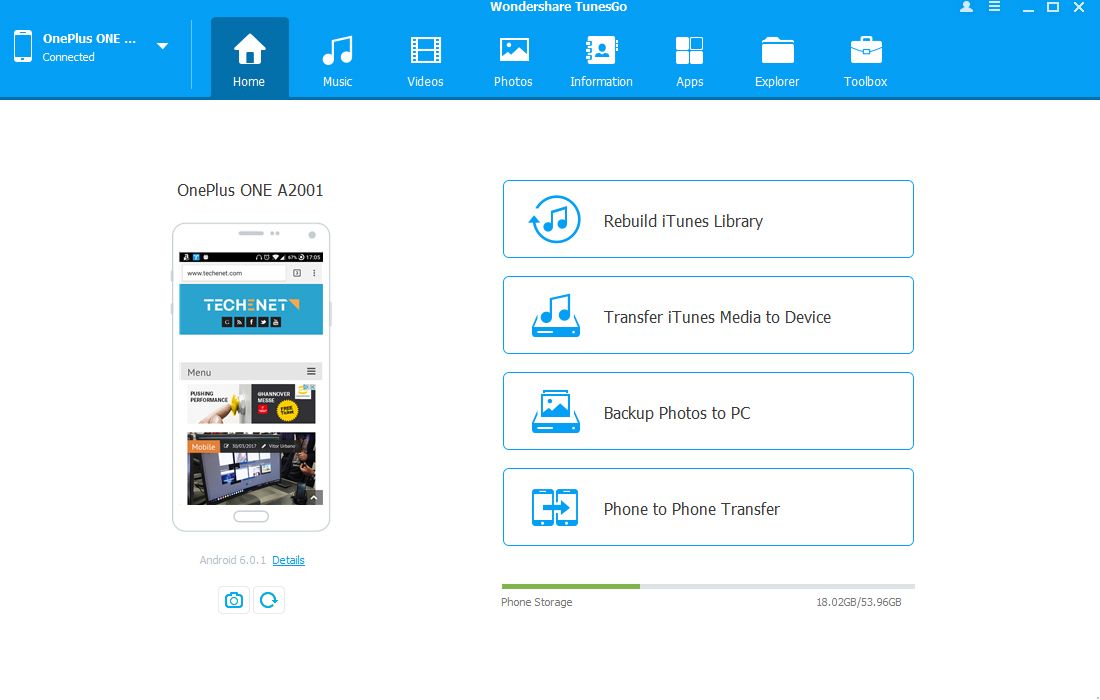Click the Details link under the phone

288,560
